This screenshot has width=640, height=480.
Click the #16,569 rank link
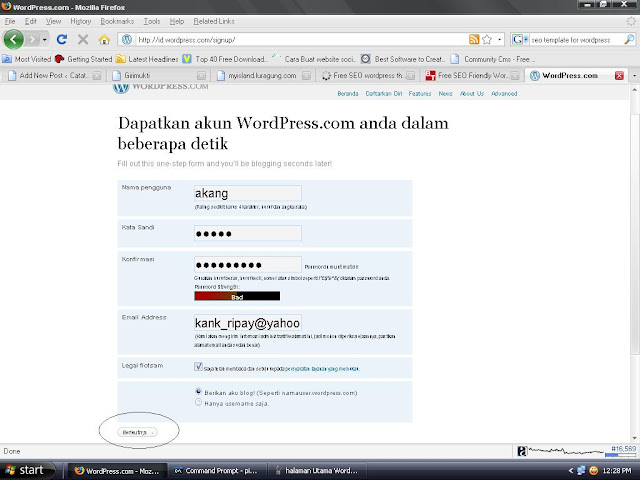pos(623,449)
